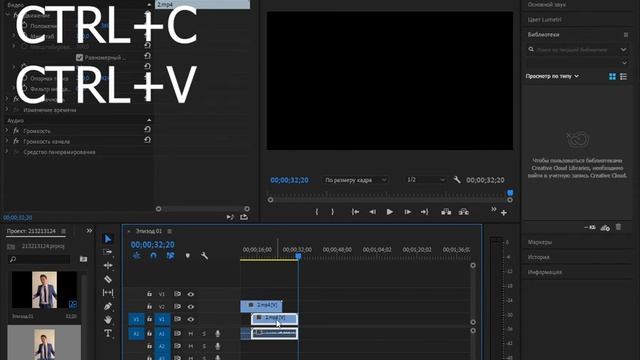Enable voice-over record on A1
This screenshot has height=360, width=640.
pos(218,333)
